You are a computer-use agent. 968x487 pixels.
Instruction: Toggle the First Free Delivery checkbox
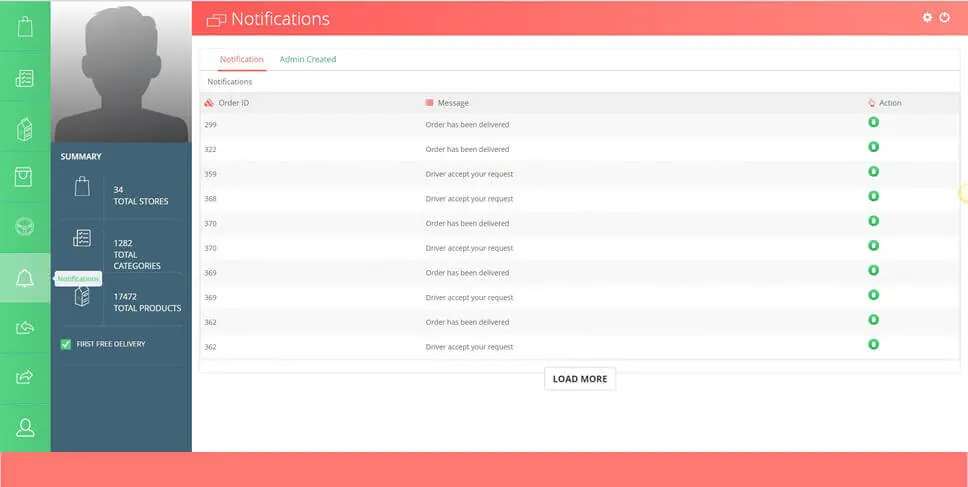pyautogui.click(x=66, y=344)
